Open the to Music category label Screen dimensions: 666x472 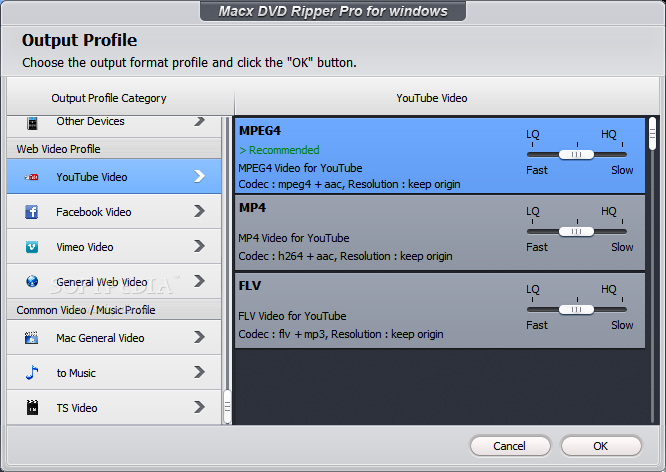[76, 373]
